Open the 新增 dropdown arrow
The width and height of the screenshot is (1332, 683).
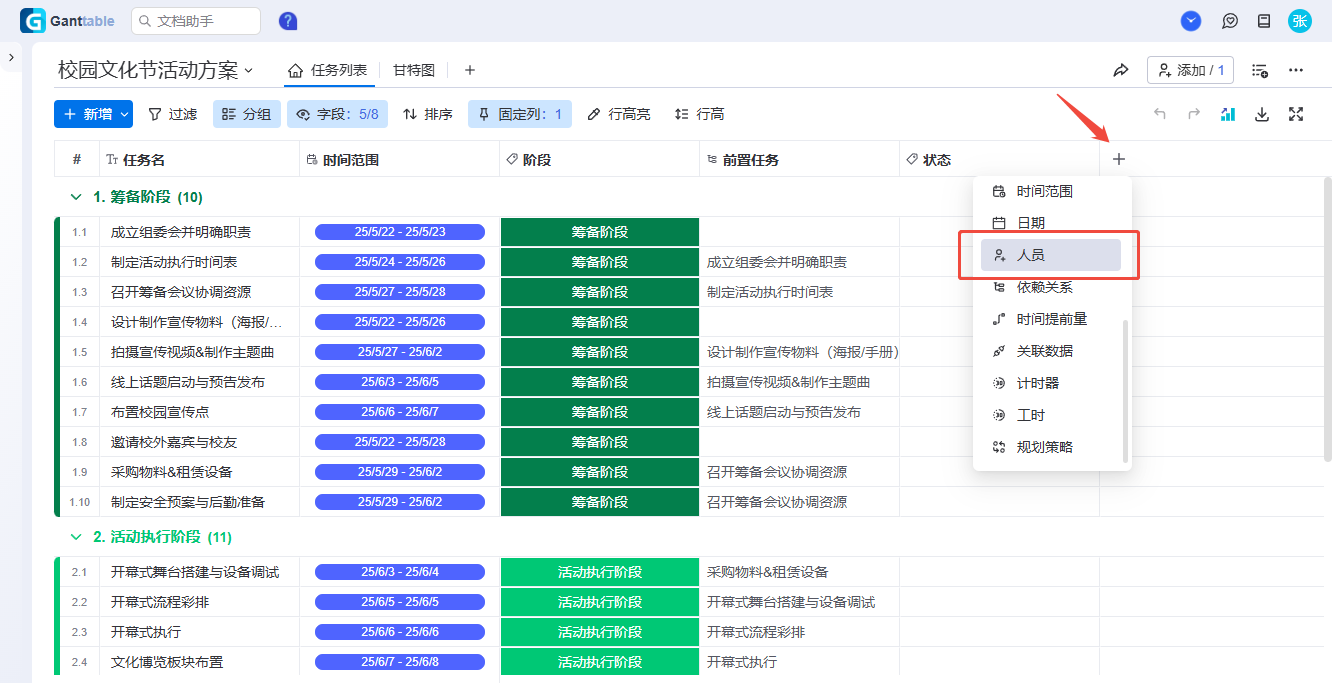(x=125, y=114)
